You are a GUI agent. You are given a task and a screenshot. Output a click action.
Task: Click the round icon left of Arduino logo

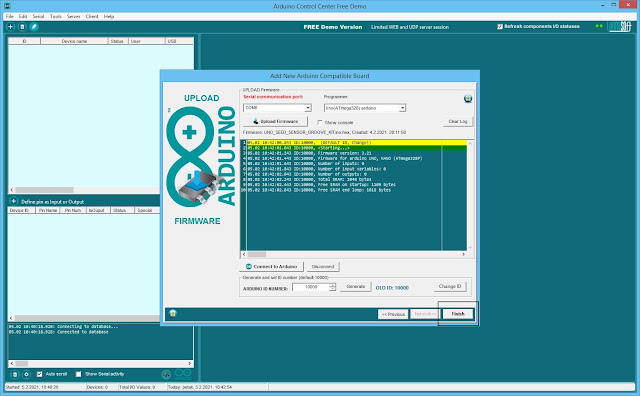pyautogui.click(x=166, y=374)
